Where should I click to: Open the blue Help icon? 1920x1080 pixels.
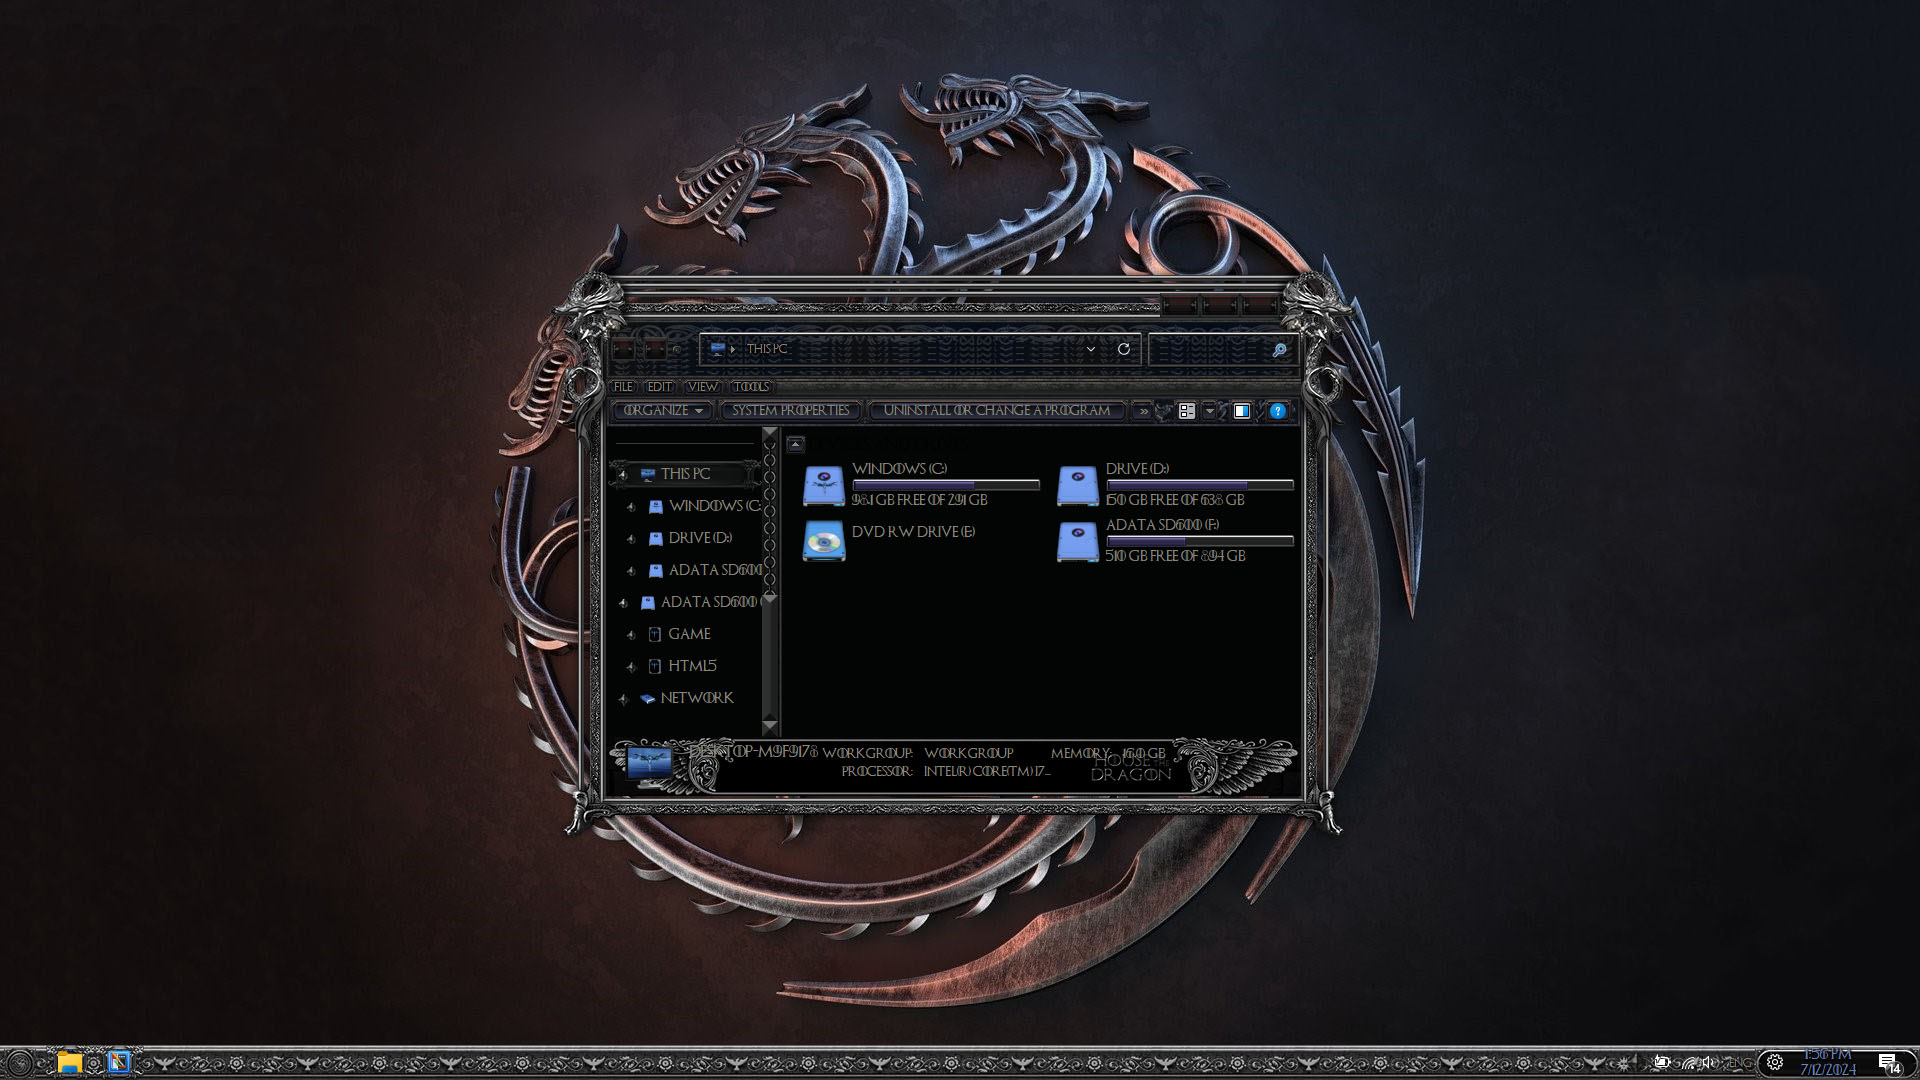(1277, 411)
